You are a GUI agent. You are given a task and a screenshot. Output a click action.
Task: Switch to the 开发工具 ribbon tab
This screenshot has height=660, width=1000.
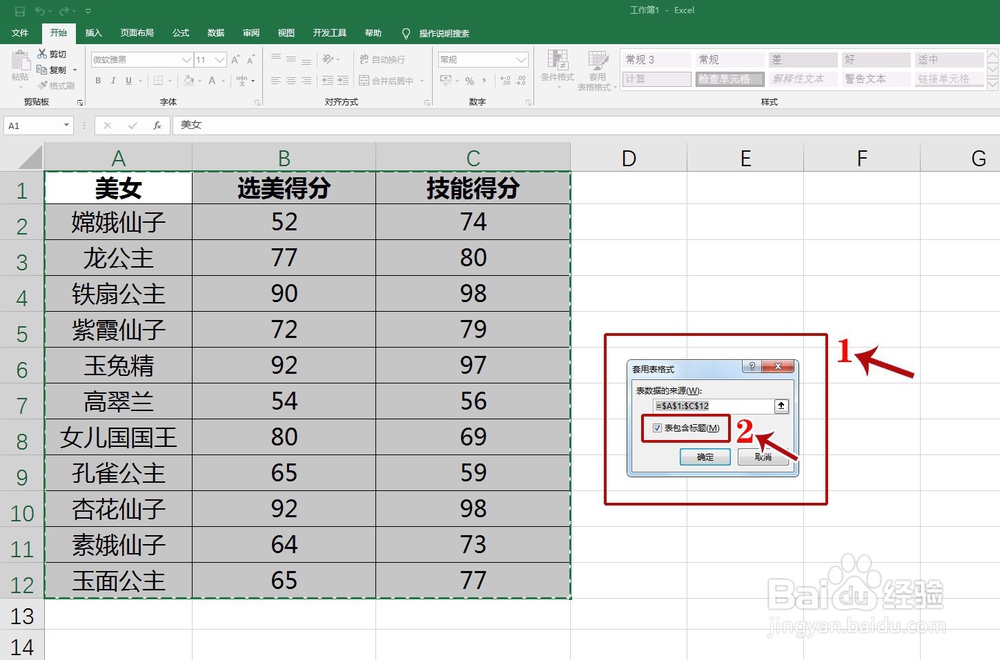click(329, 33)
